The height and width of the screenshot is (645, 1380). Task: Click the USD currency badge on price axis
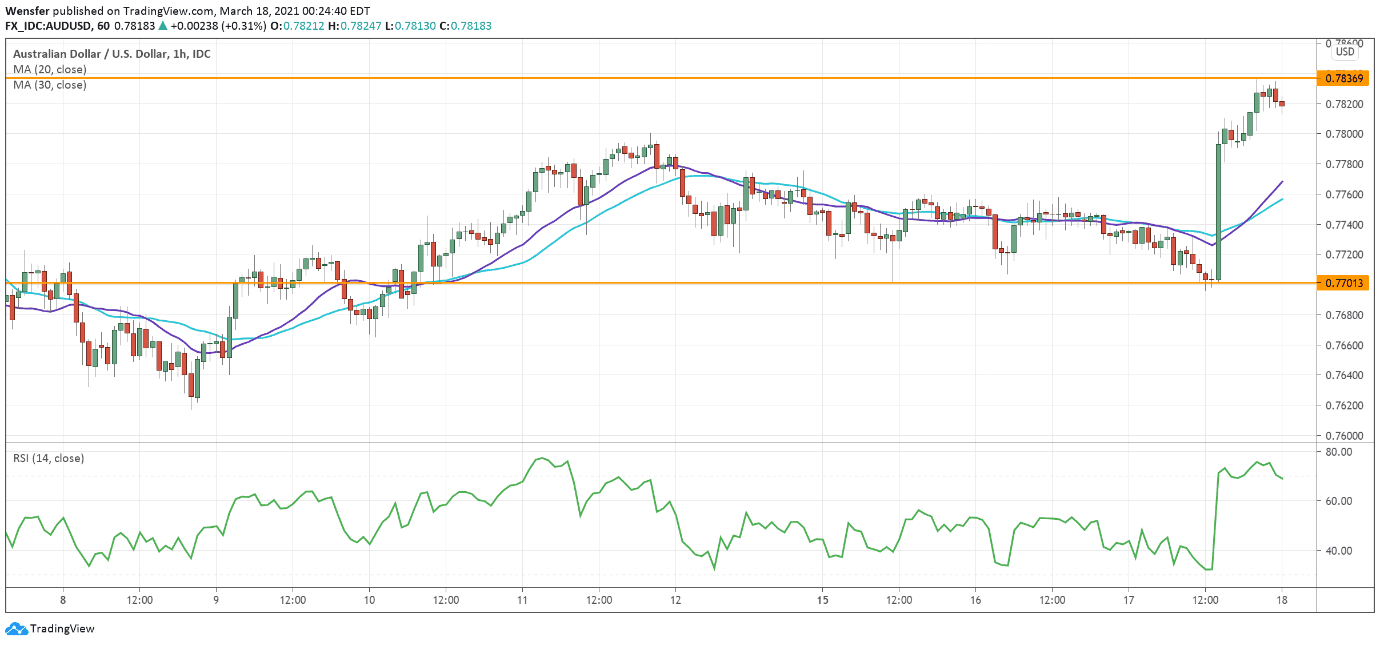tap(1345, 52)
